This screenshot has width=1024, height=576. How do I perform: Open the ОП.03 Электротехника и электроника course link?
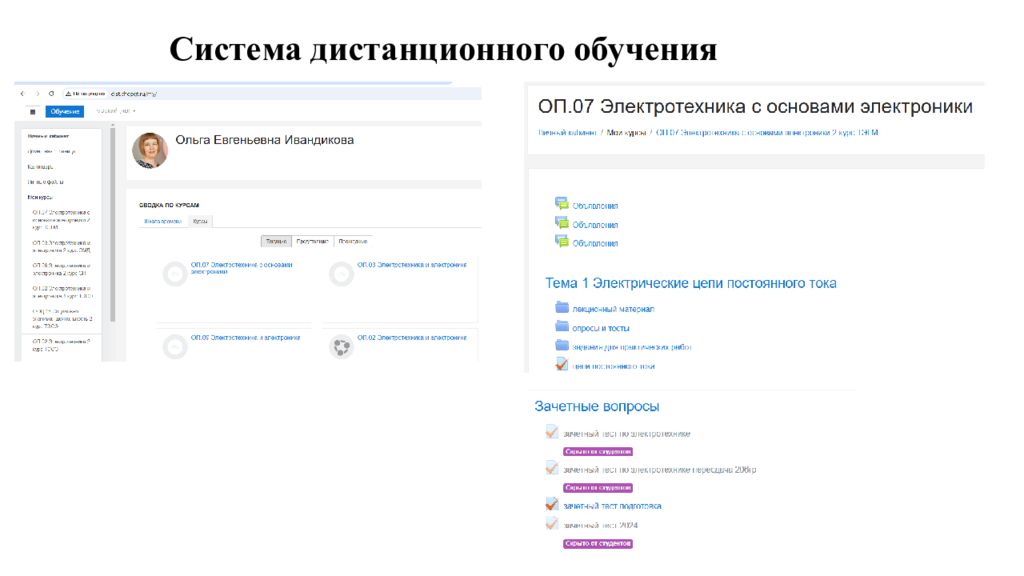pos(412,265)
